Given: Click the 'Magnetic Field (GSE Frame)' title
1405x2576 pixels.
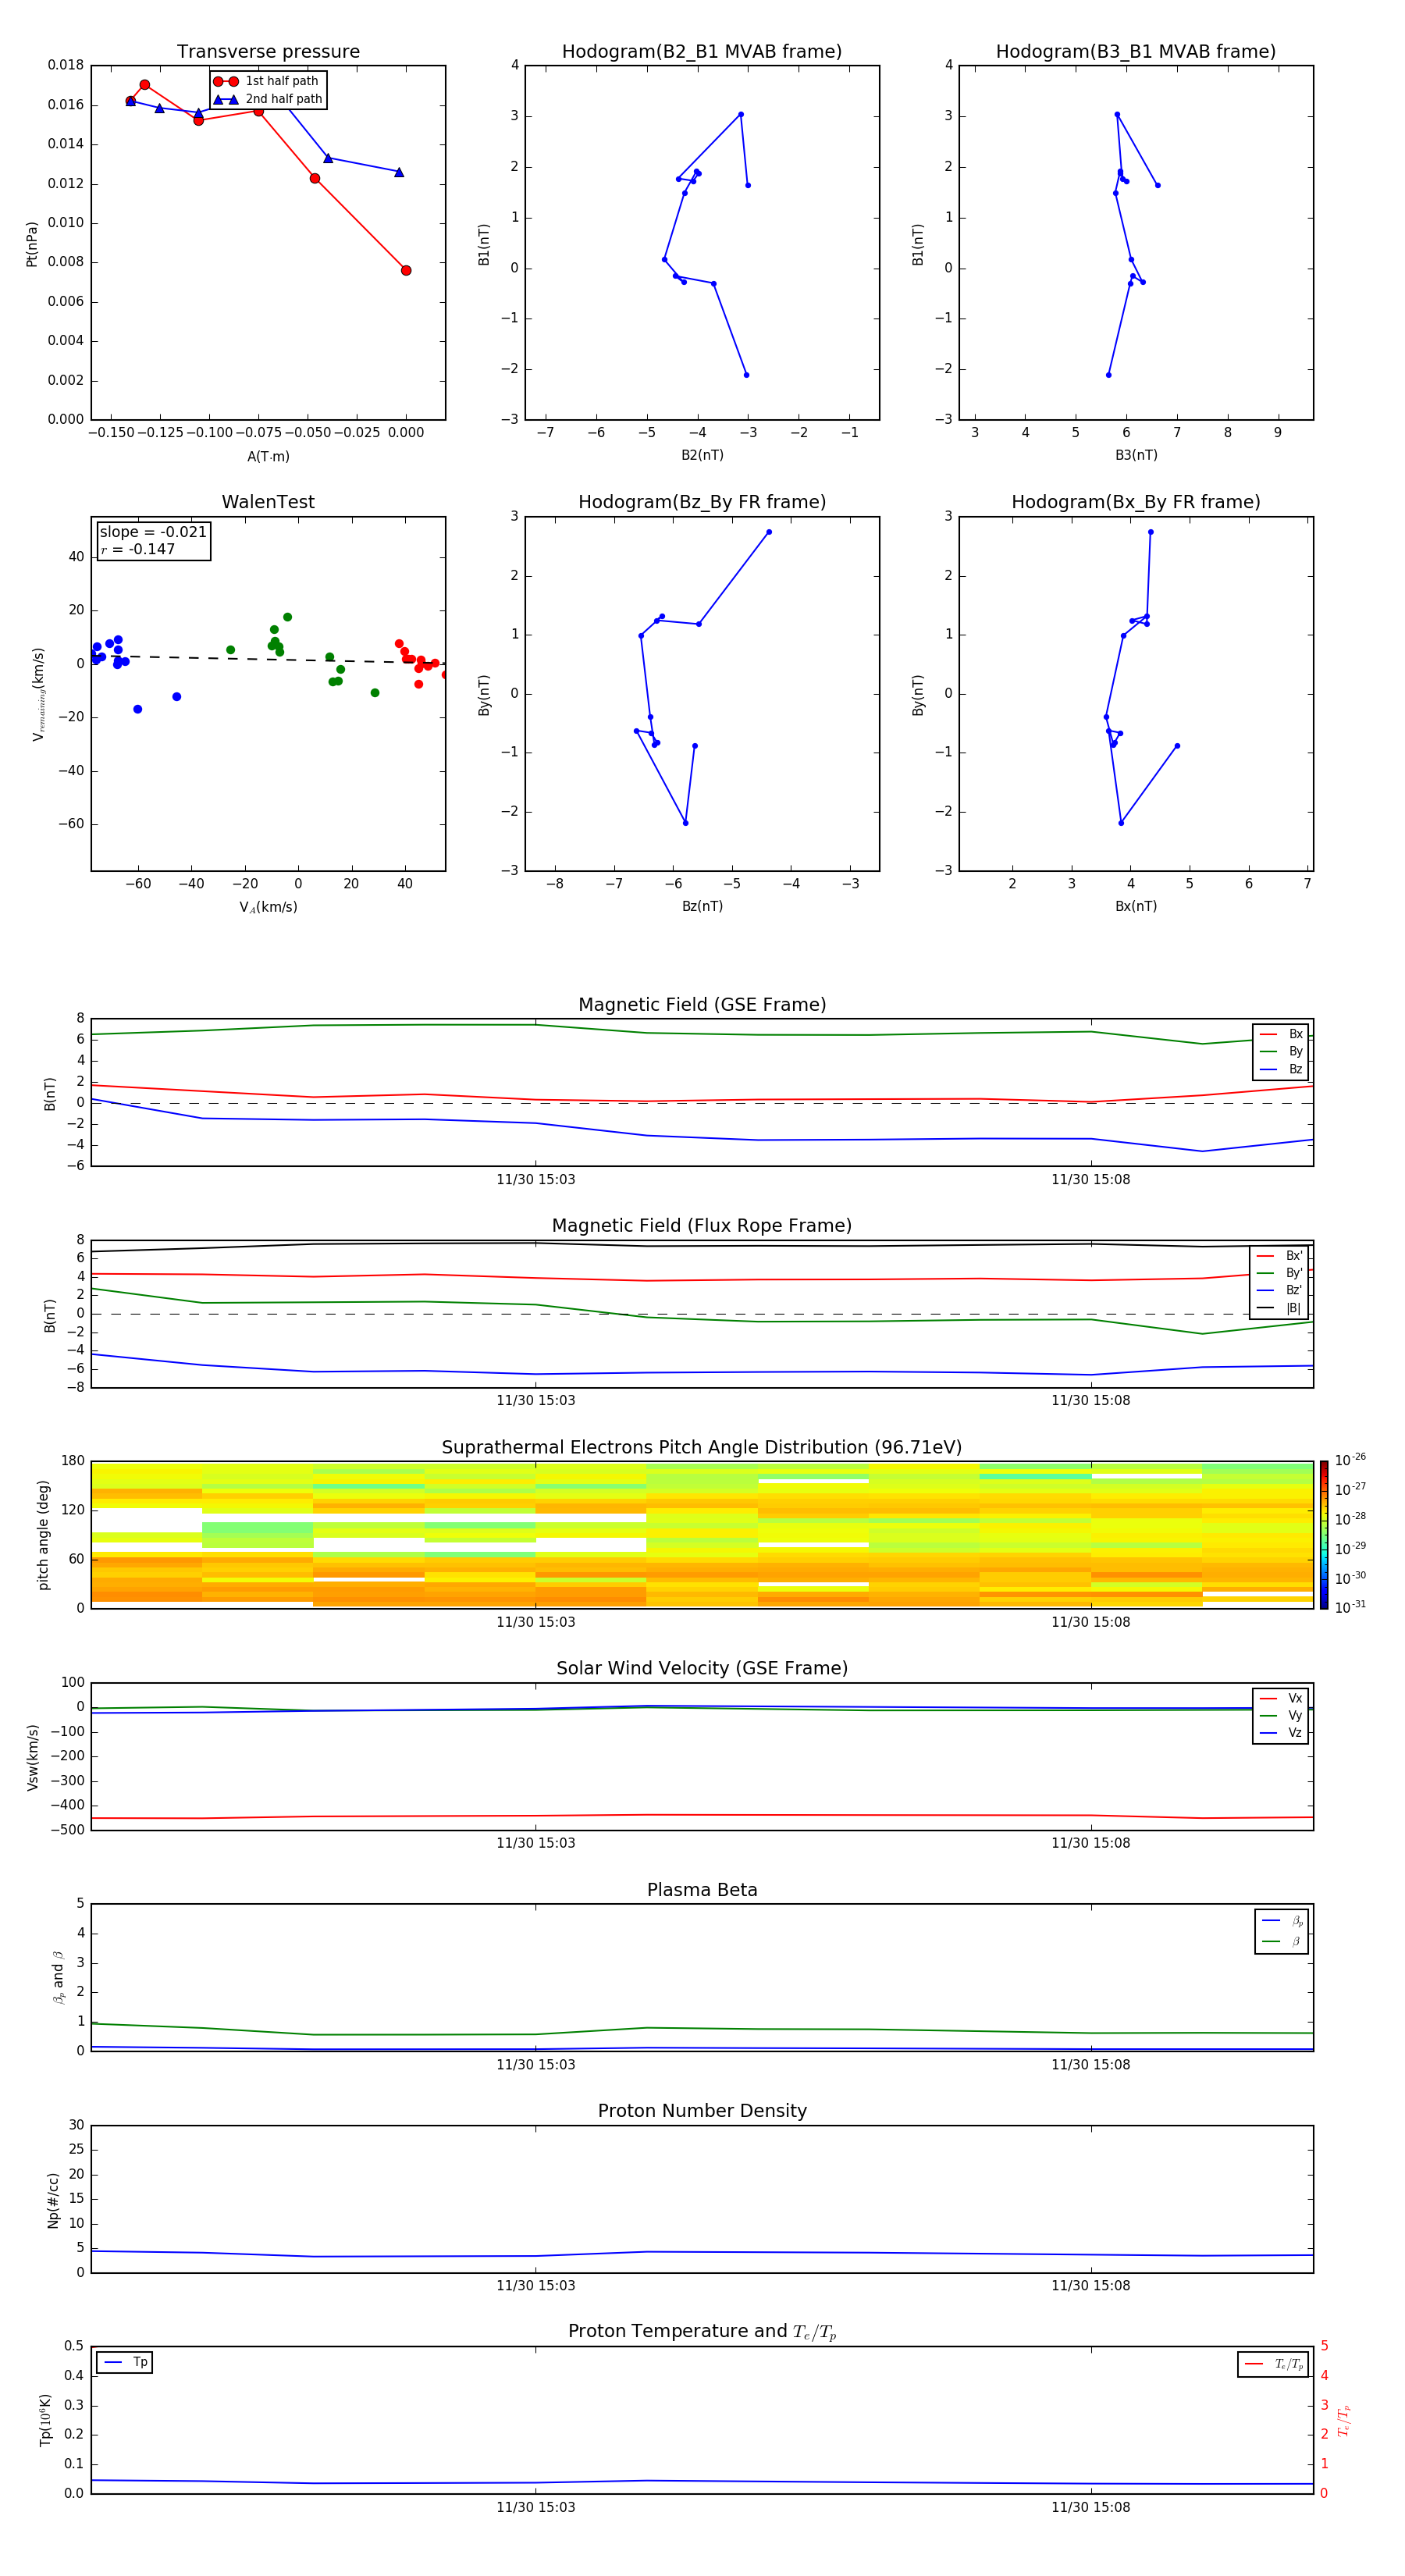Looking at the screenshot, I should 702,1005.
